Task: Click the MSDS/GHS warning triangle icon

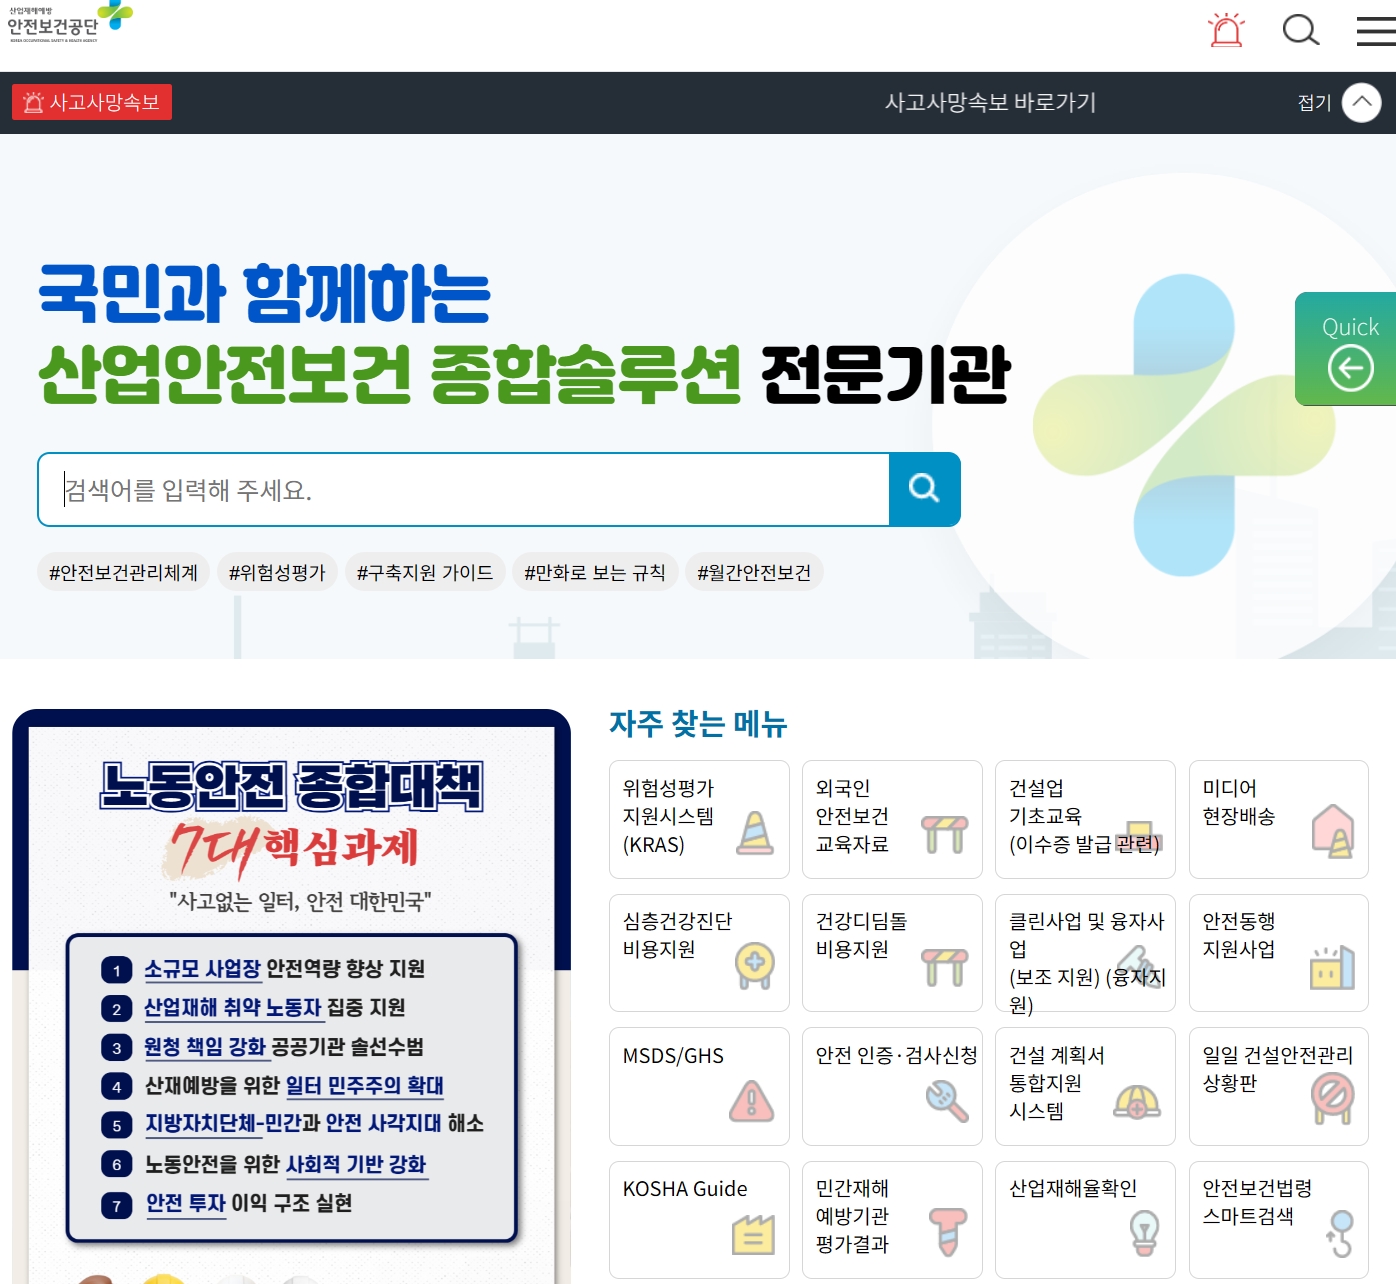Action: tap(750, 1101)
